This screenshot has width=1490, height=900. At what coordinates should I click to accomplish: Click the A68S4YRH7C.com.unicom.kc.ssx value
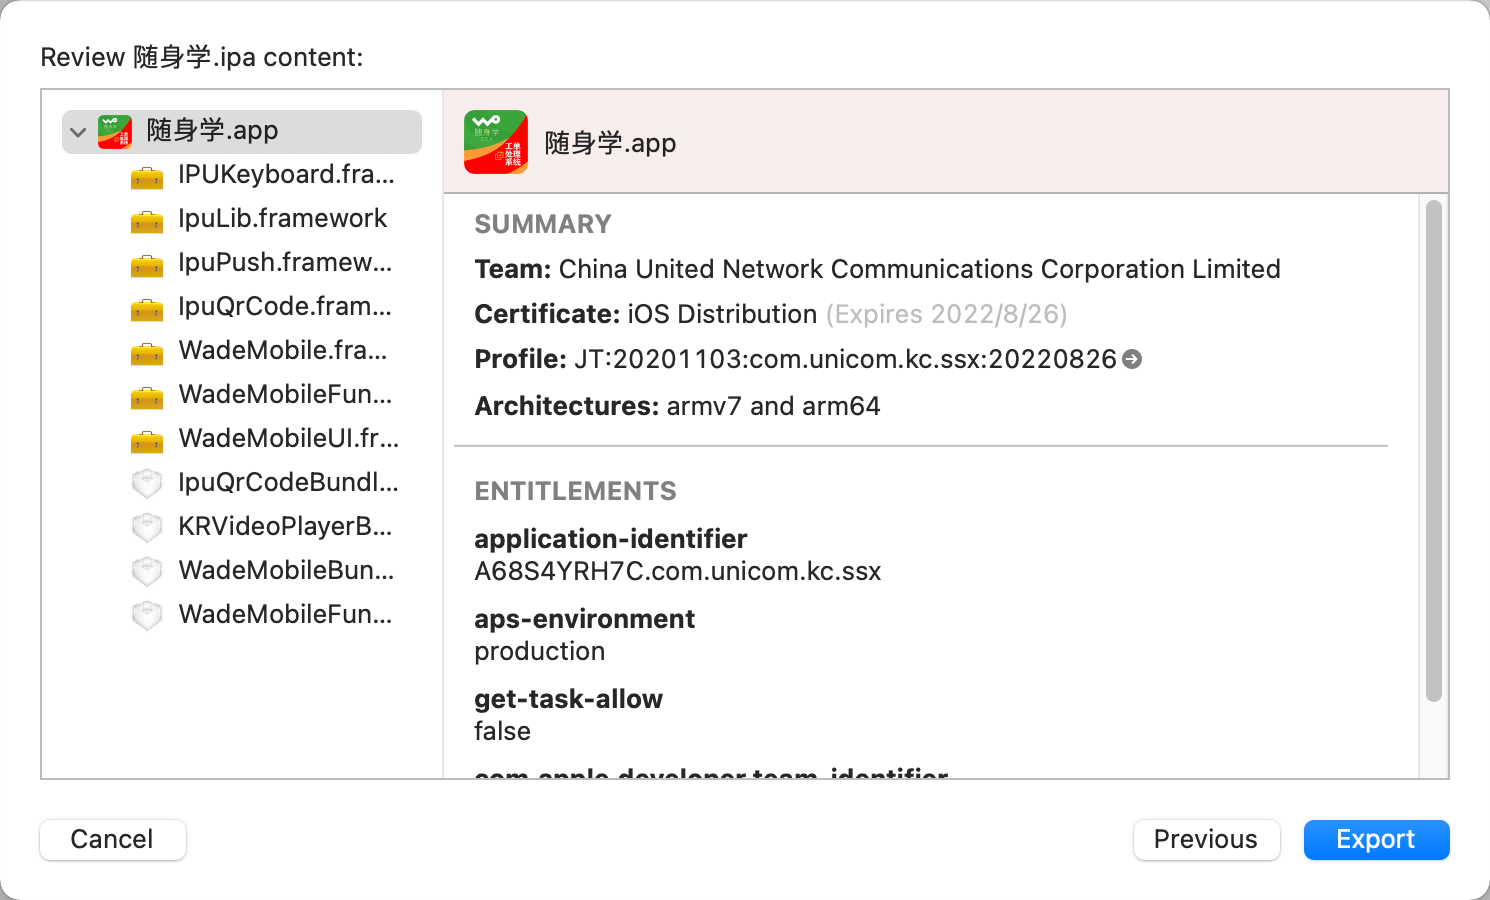pyautogui.click(x=678, y=571)
